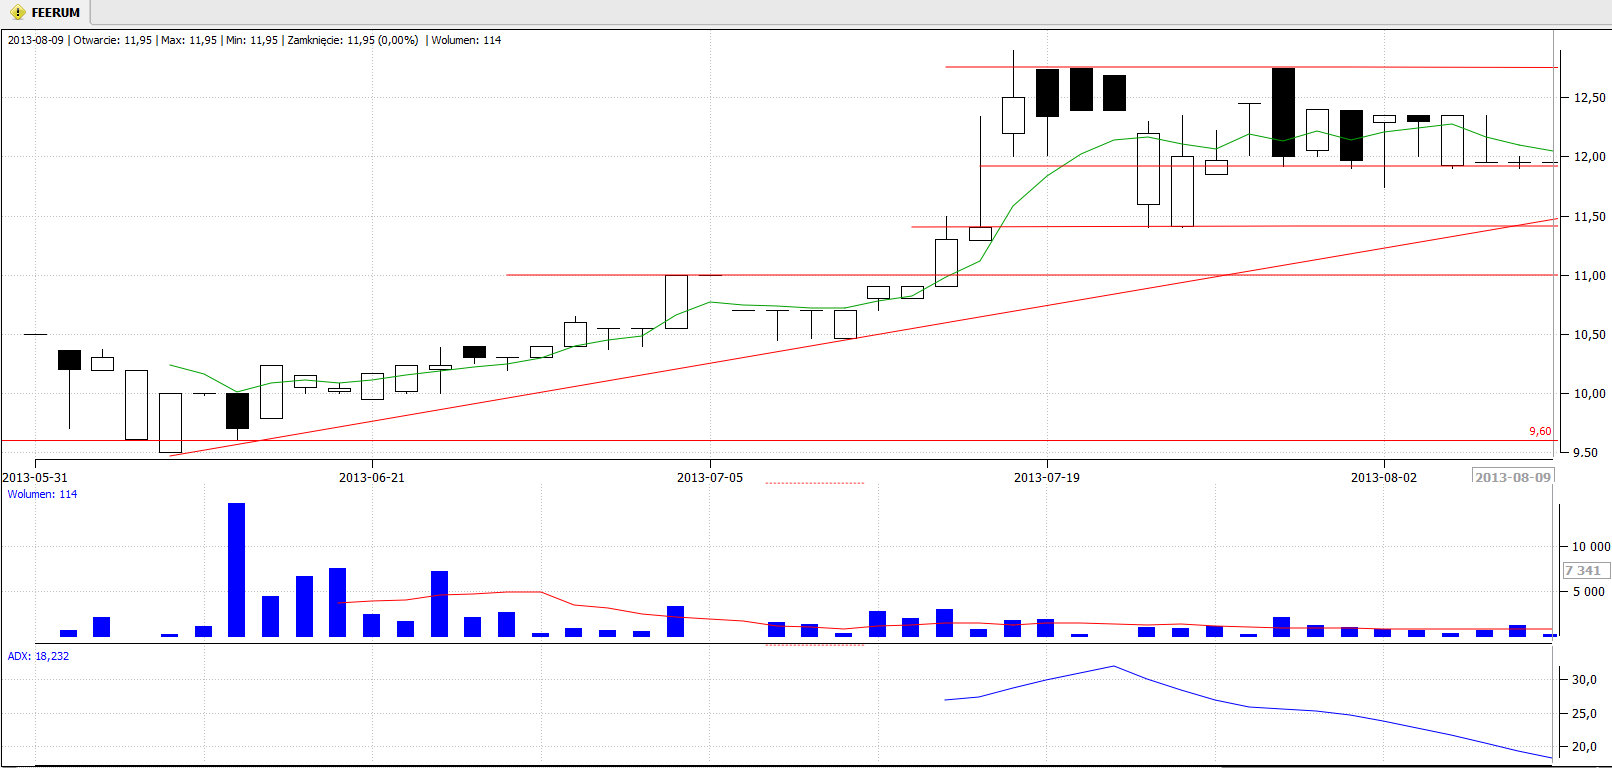
Task: Click the 11,00 price axis label
Action: point(1590,276)
